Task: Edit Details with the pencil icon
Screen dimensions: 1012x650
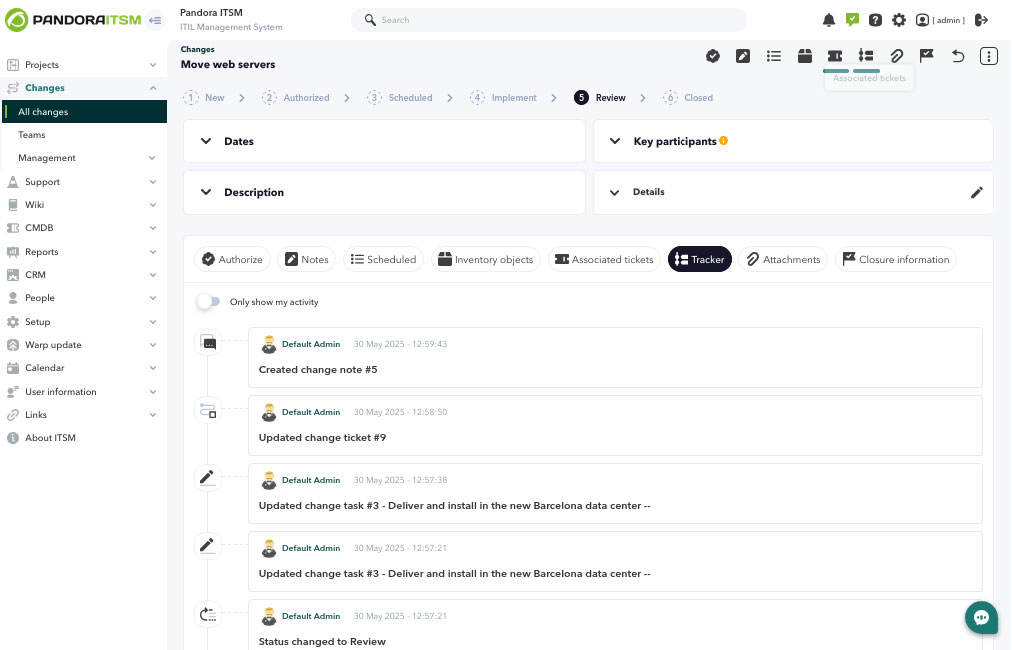Action: tap(977, 192)
